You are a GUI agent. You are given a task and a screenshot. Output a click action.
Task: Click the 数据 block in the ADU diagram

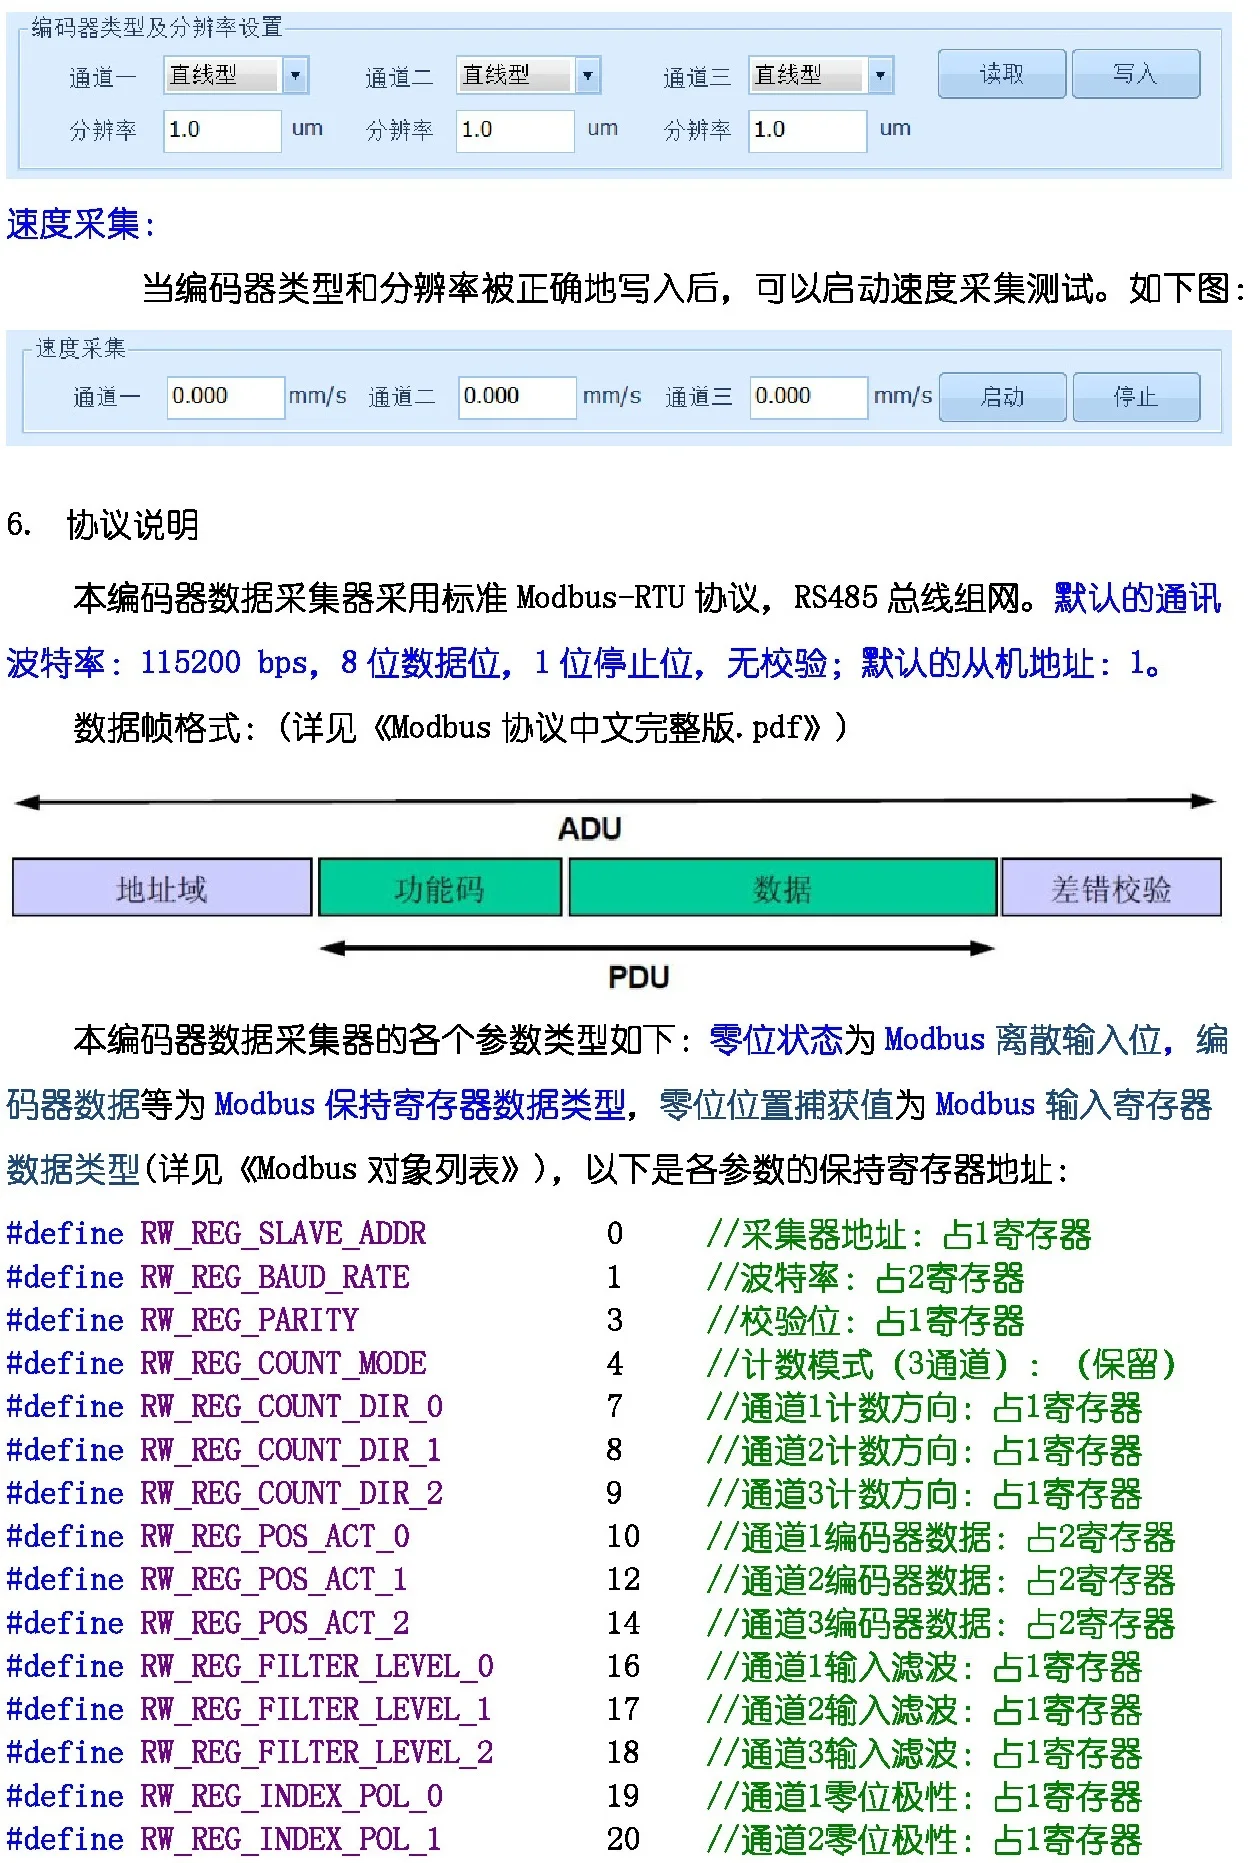783,888
